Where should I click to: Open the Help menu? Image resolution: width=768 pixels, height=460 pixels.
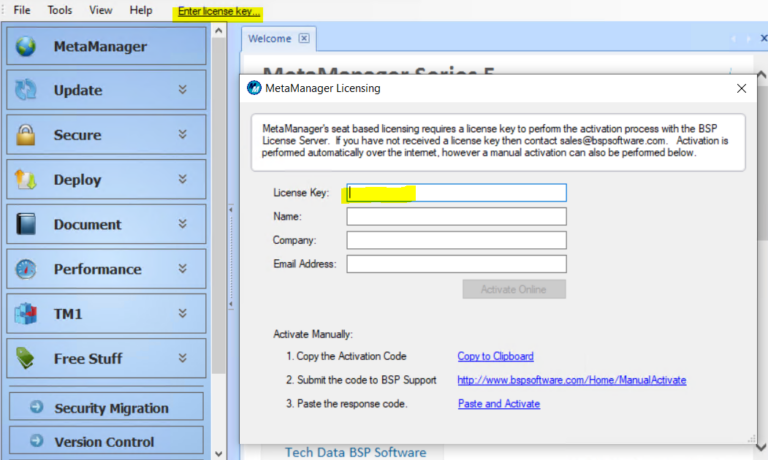pyautogui.click(x=141, y=10)
